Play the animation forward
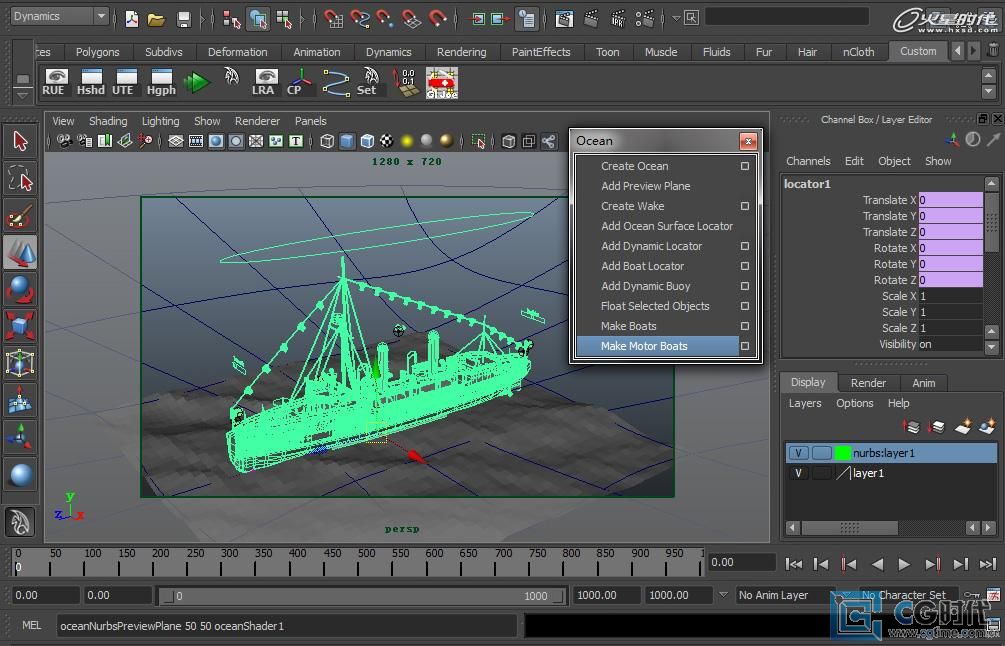The width and height of the screenshot is (1005, 646). click(904, 564)
